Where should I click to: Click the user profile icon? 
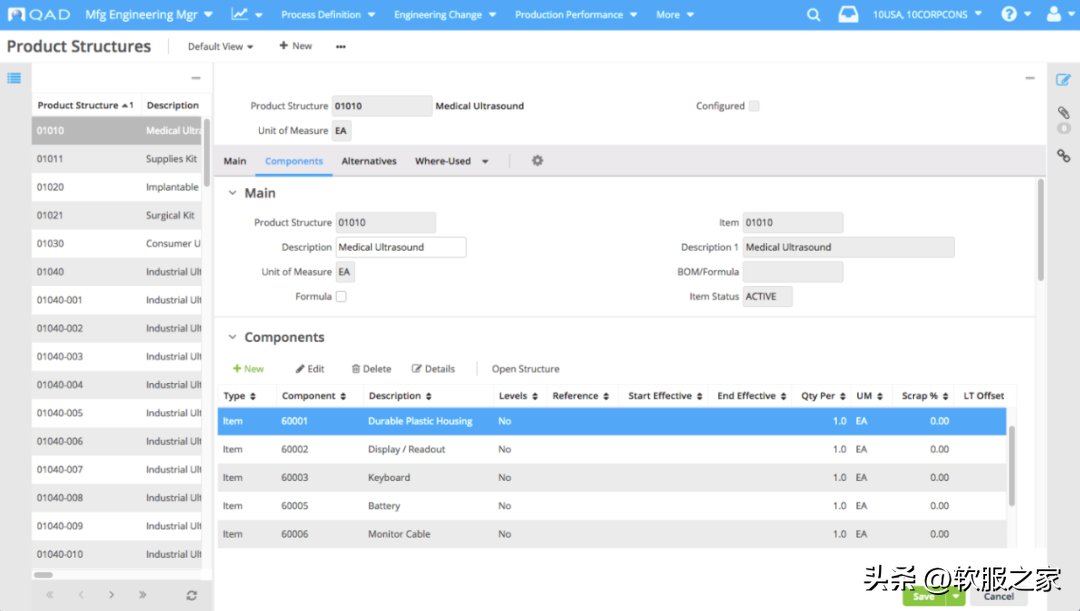1054,15
